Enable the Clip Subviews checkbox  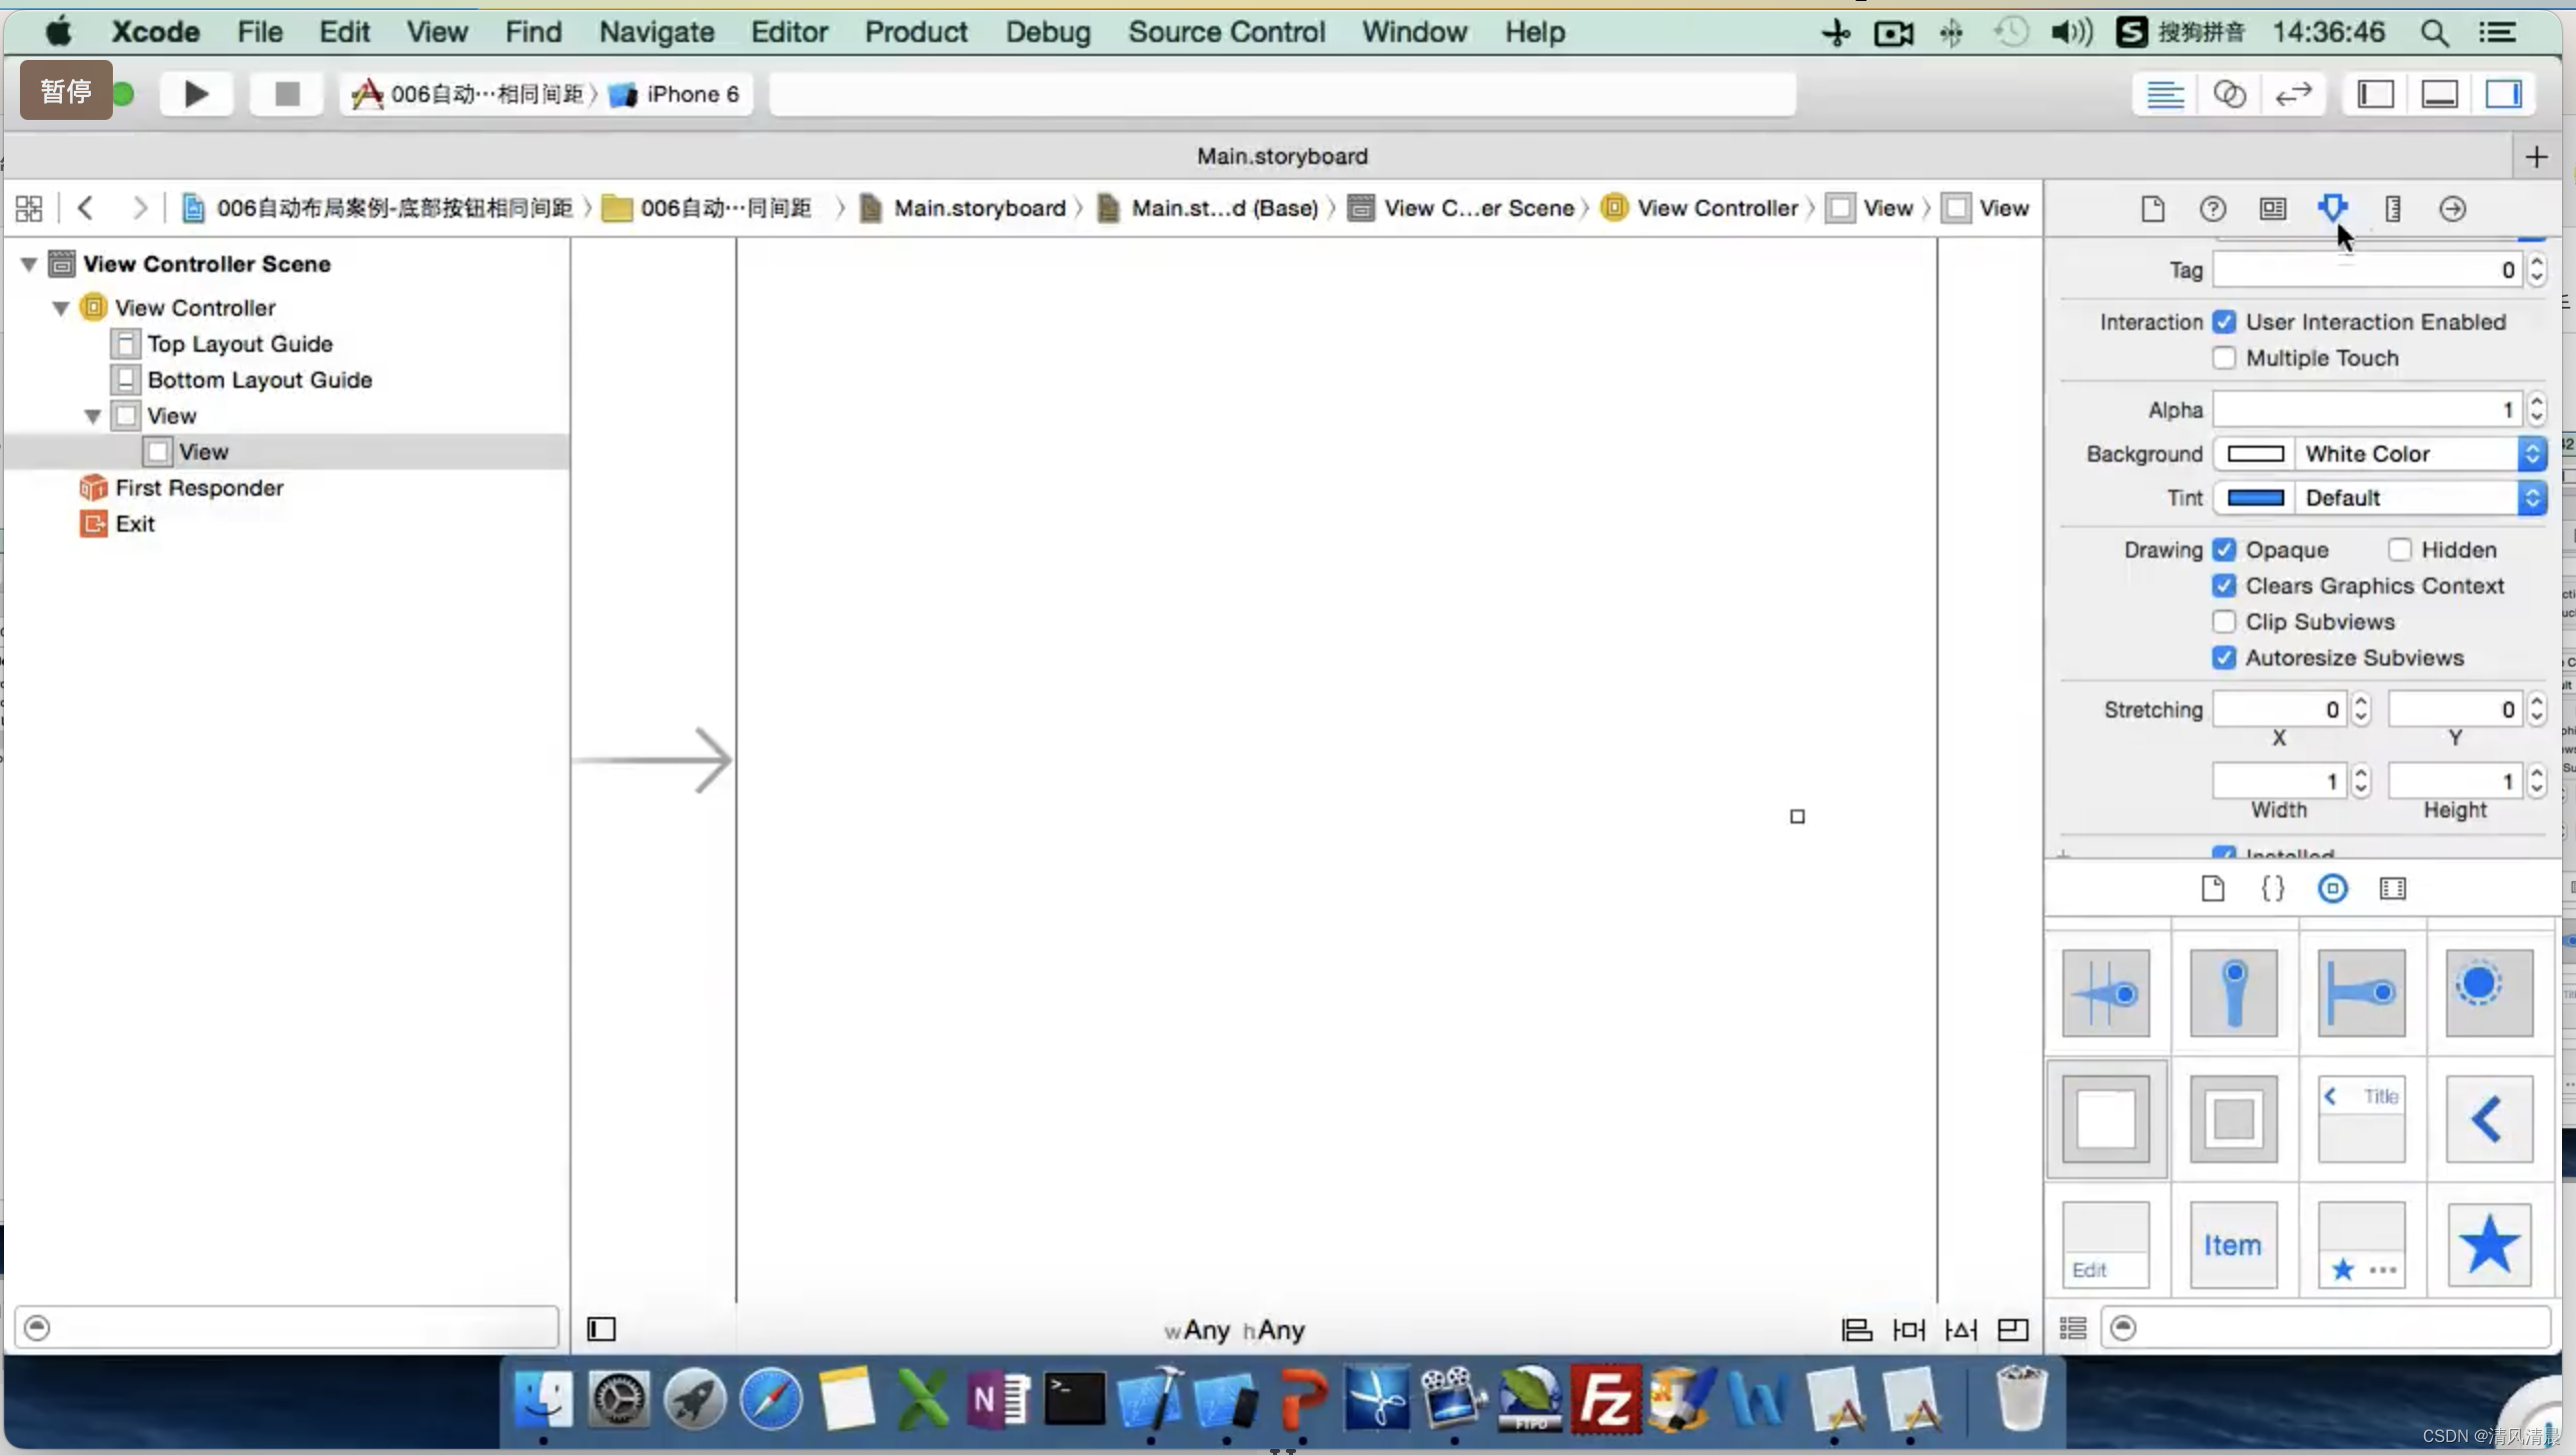2224,622
